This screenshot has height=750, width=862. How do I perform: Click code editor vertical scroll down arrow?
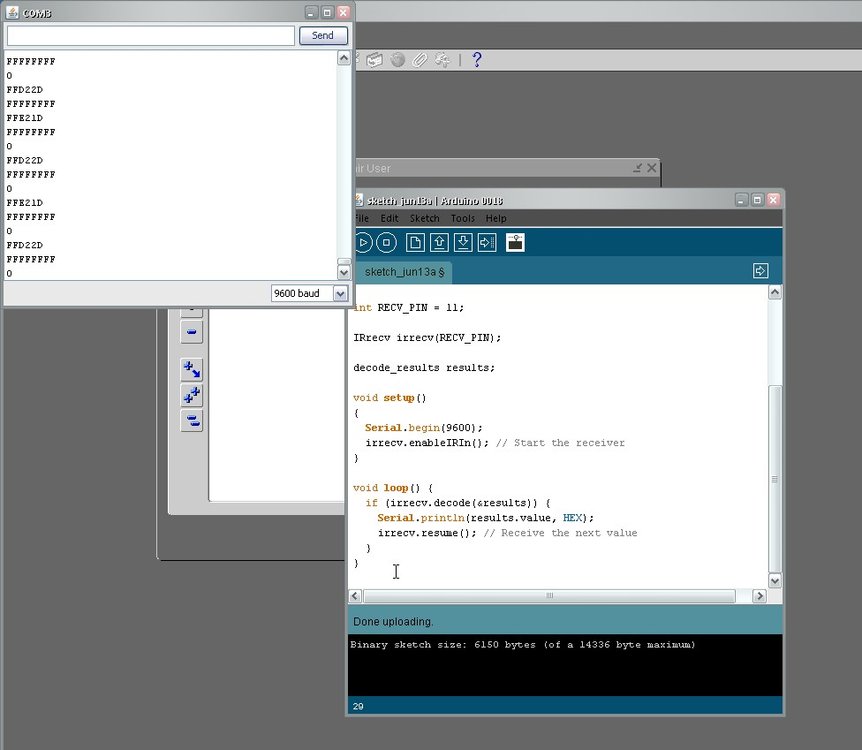coord(775,581)
